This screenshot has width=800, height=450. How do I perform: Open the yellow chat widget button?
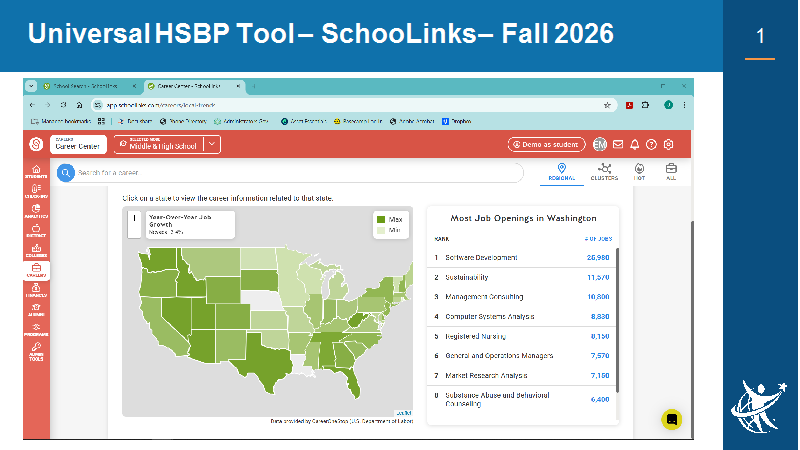671,419
